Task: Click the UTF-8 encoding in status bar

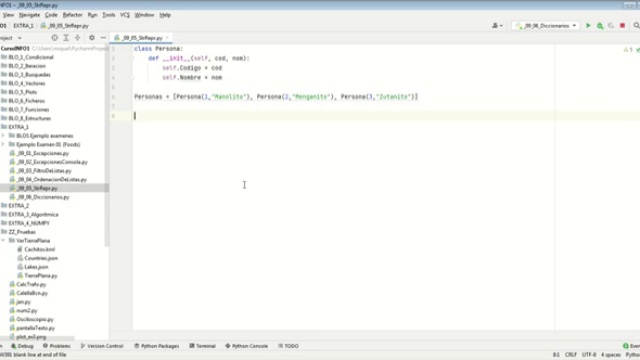Action: point(589,355)
